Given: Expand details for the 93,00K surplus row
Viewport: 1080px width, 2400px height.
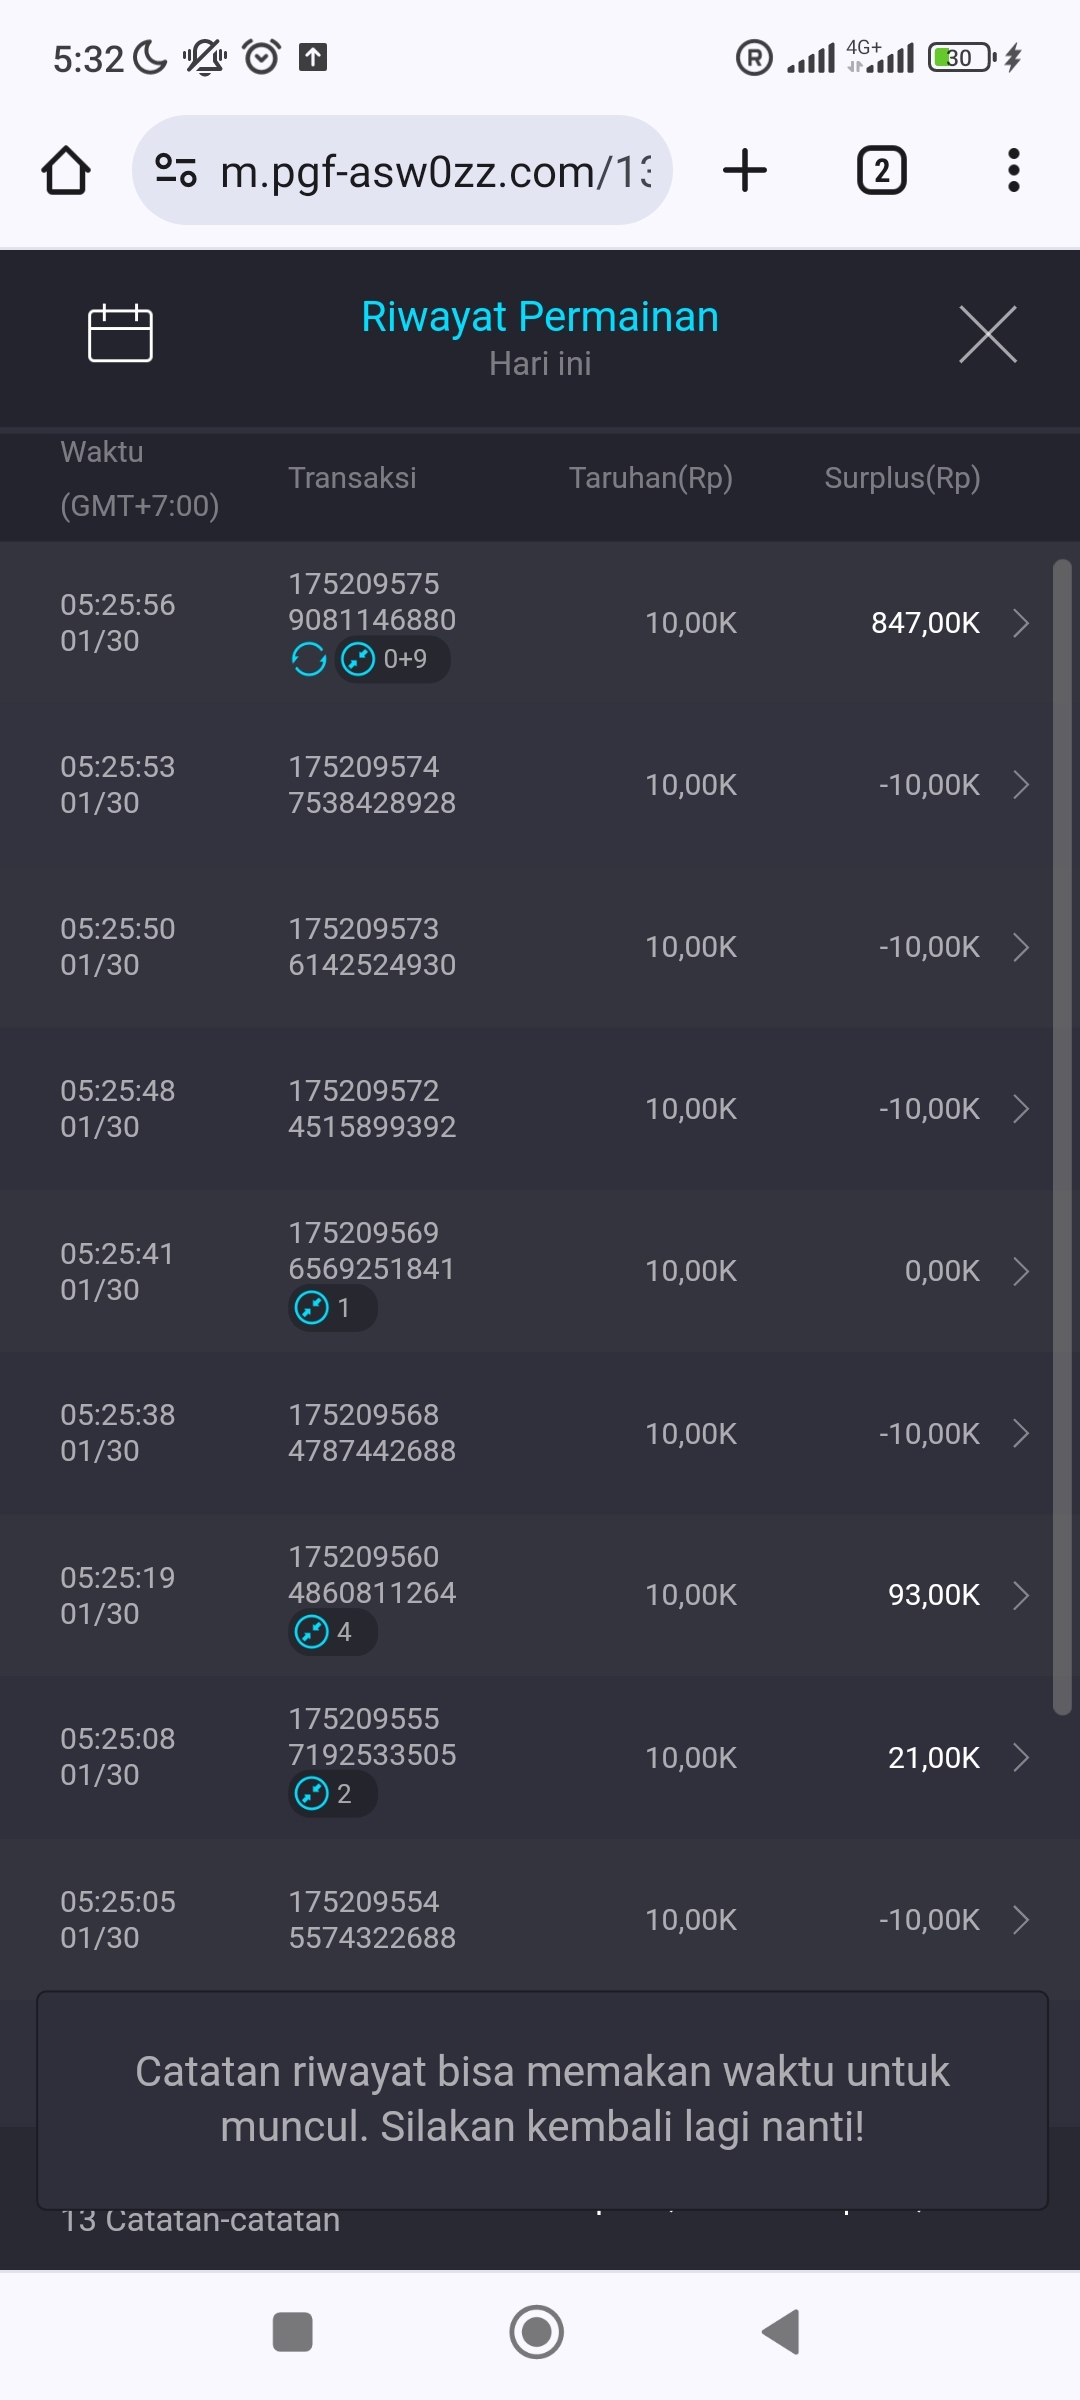Looking at the screenshot, I should pyautogui.click(x=1021, y=1595).
